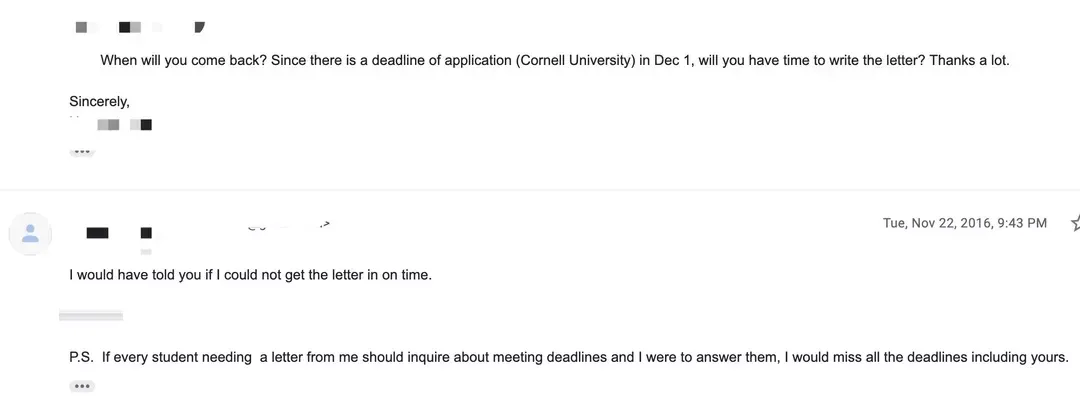
Task: Click the "I would have told you" sentence
Action: click(250, 275)
